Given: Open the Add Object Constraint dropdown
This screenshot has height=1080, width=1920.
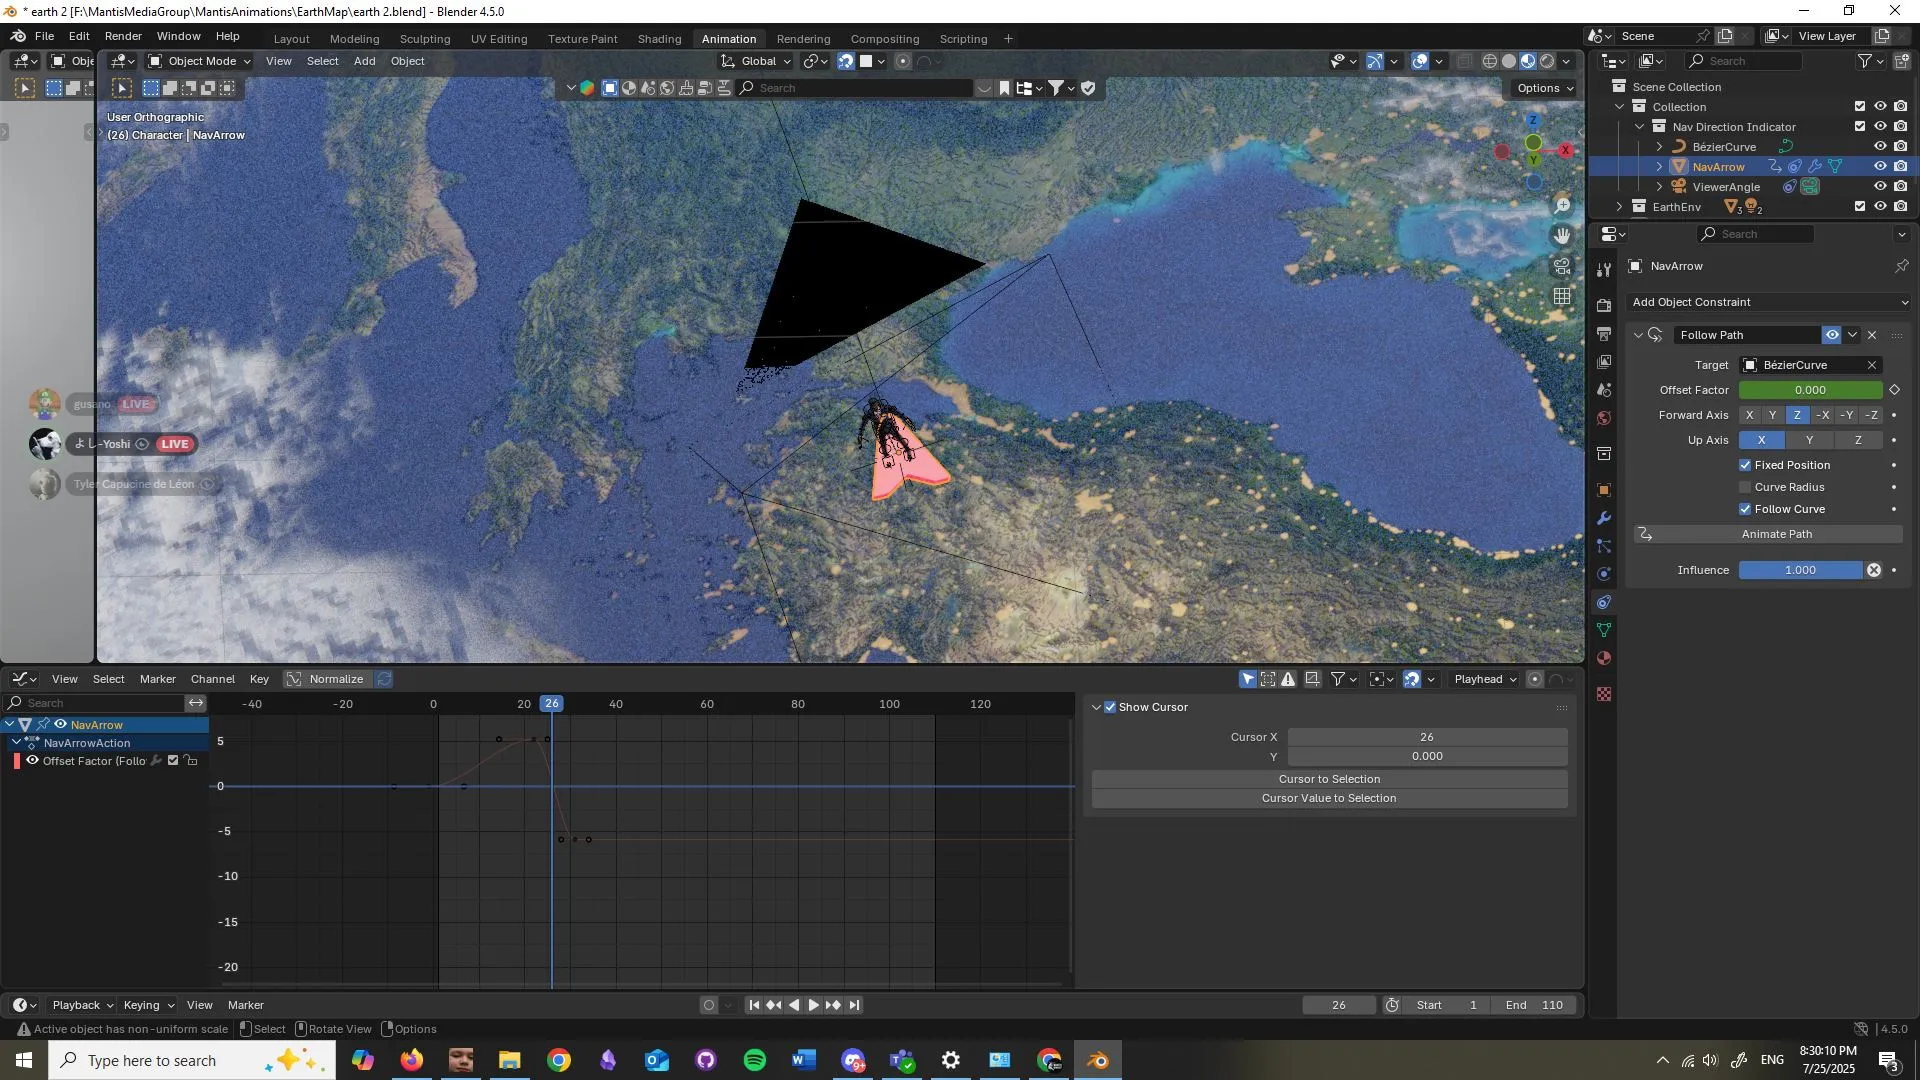Looking at the screenshot, I should 1769,302.
